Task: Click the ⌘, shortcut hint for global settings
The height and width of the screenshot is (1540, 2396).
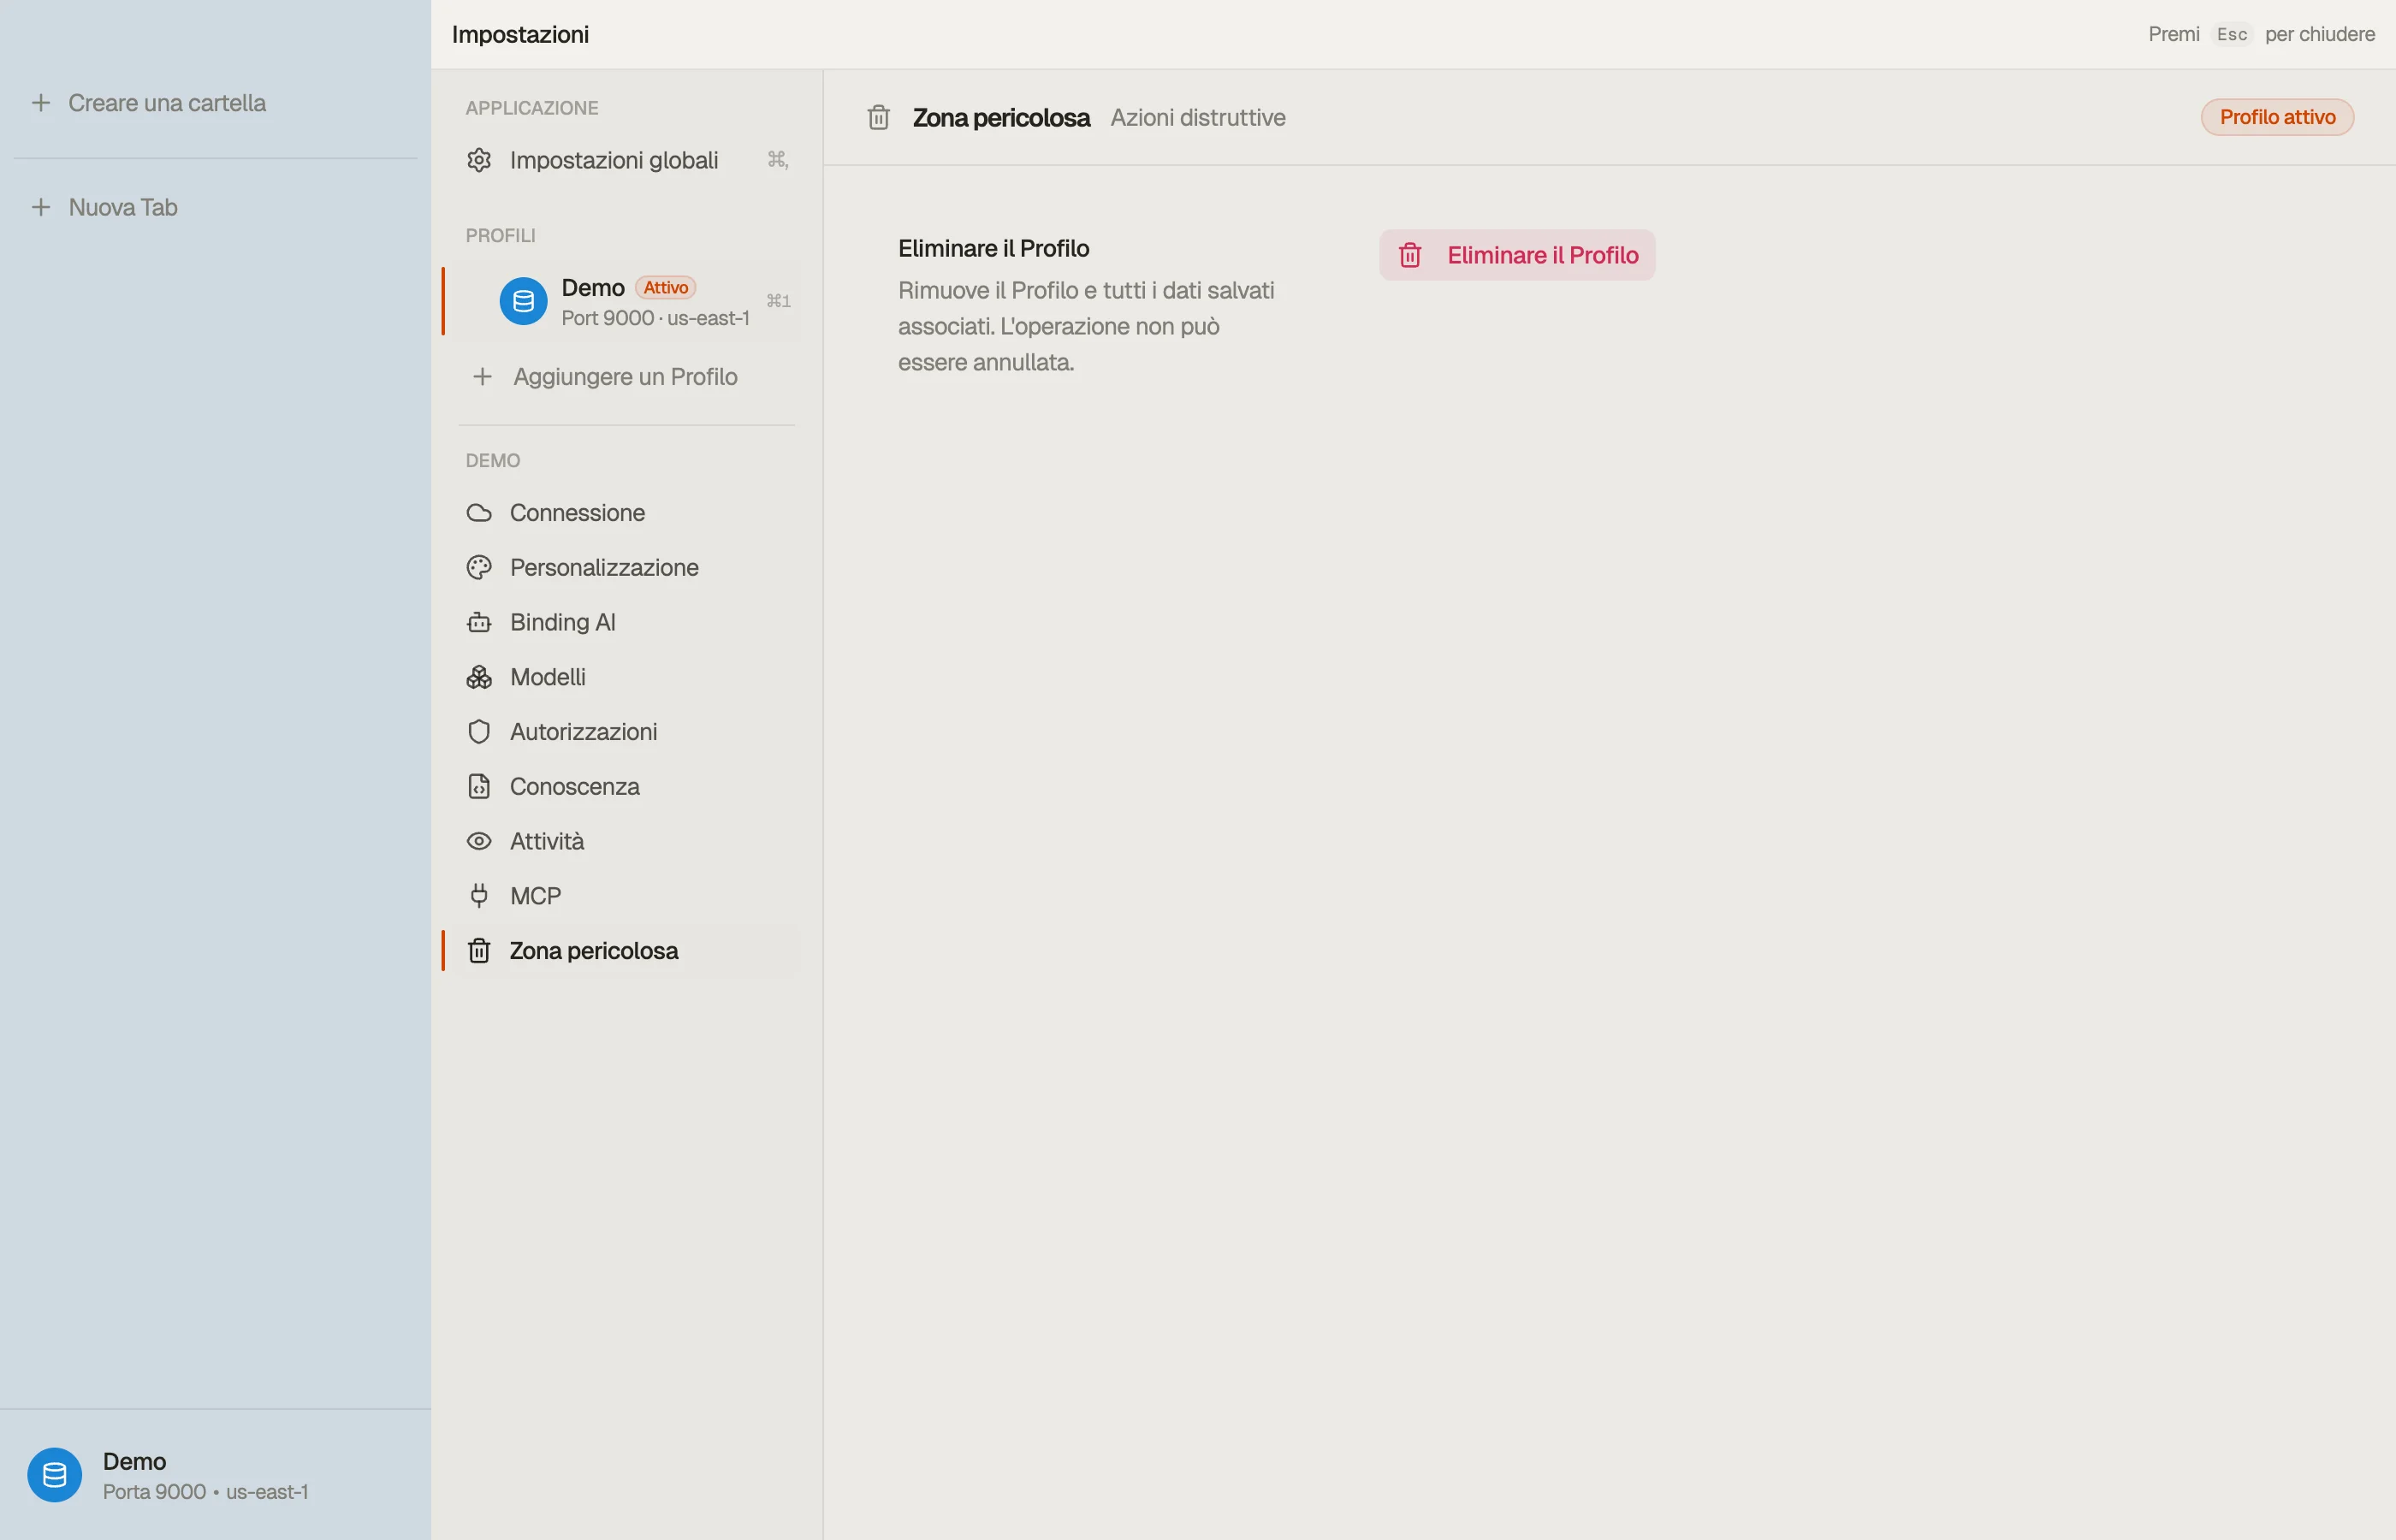Action: tap(777, 159)
